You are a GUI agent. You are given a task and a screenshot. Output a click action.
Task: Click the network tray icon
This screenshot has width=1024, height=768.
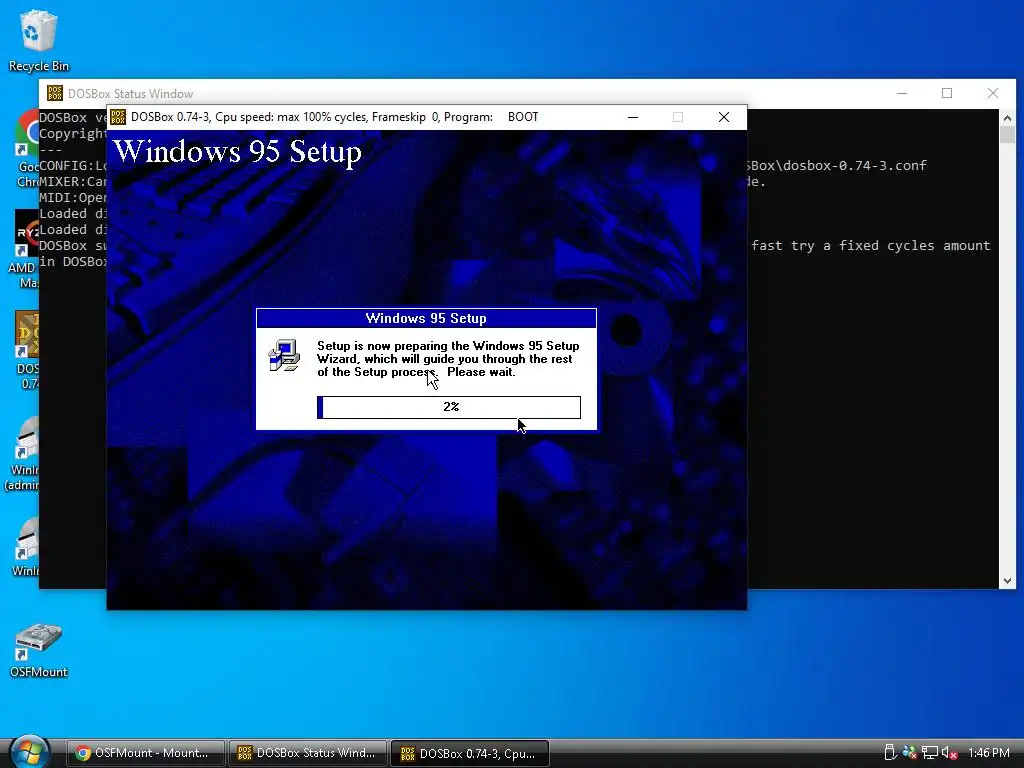pos(930,753)
